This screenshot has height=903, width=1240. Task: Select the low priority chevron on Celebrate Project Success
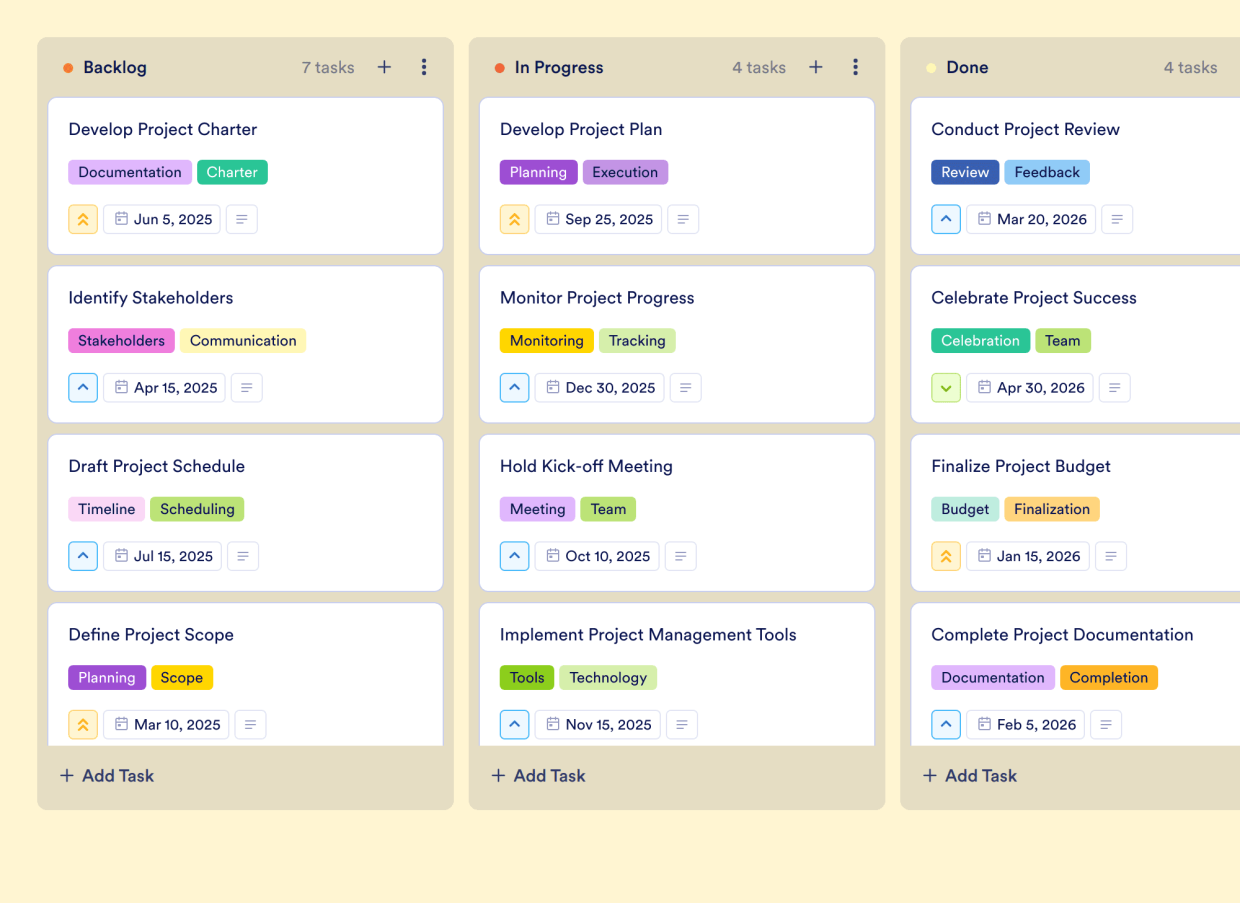click(x=946, y=387)
